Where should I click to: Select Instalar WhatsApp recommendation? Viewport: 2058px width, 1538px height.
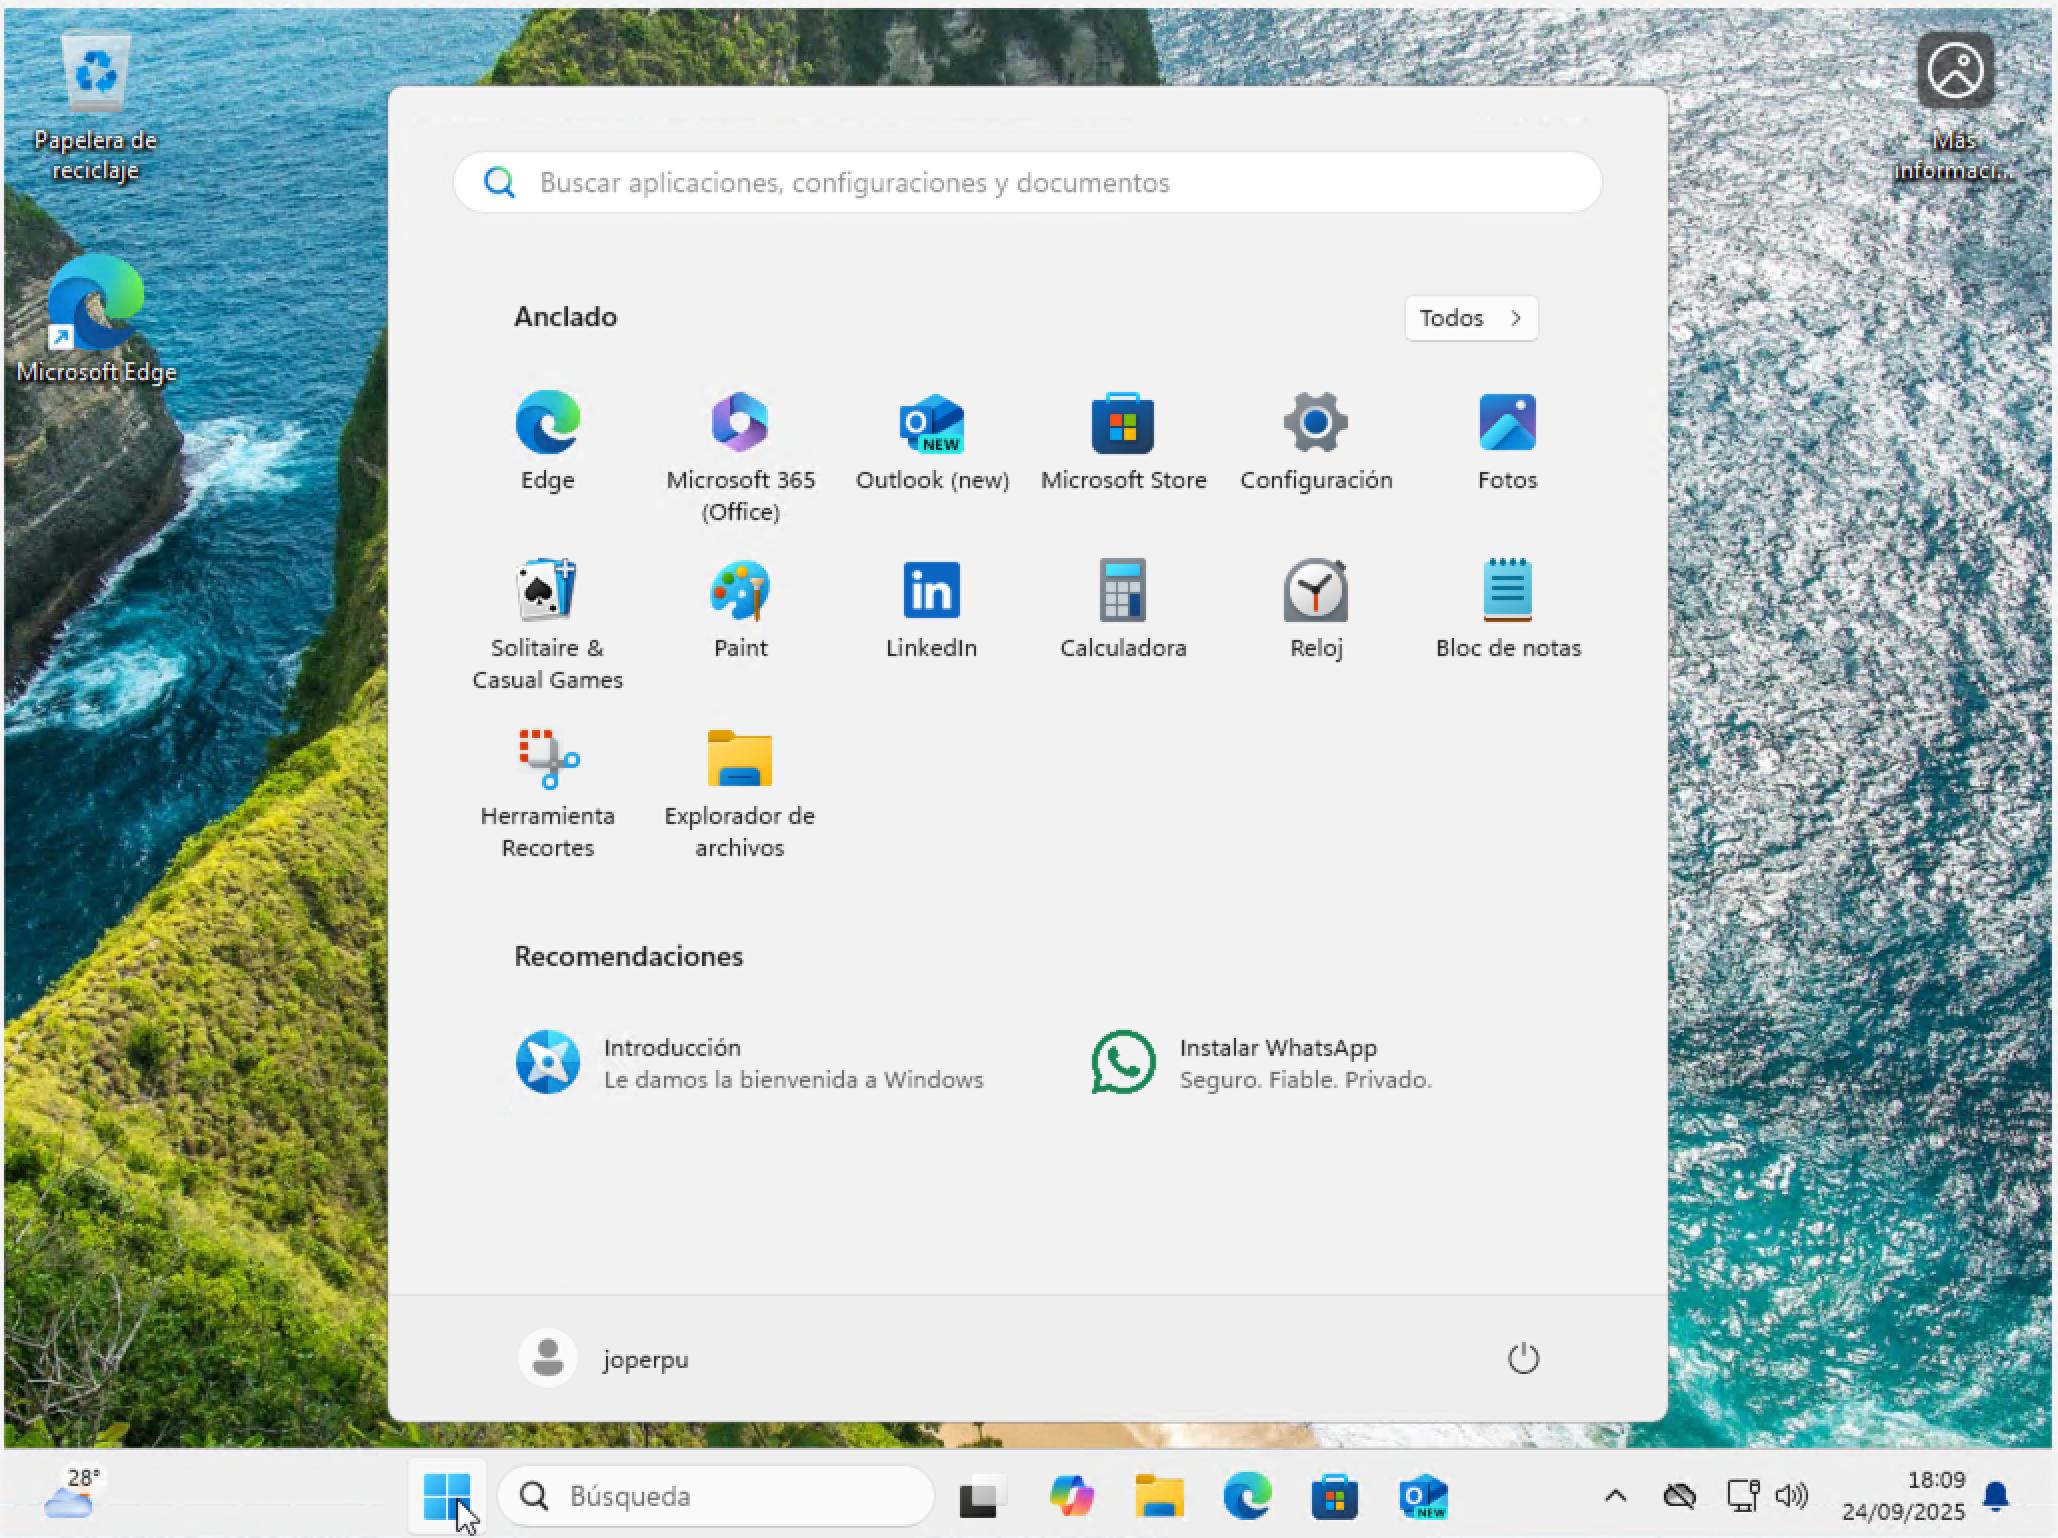click(x=1262, y=1063)
